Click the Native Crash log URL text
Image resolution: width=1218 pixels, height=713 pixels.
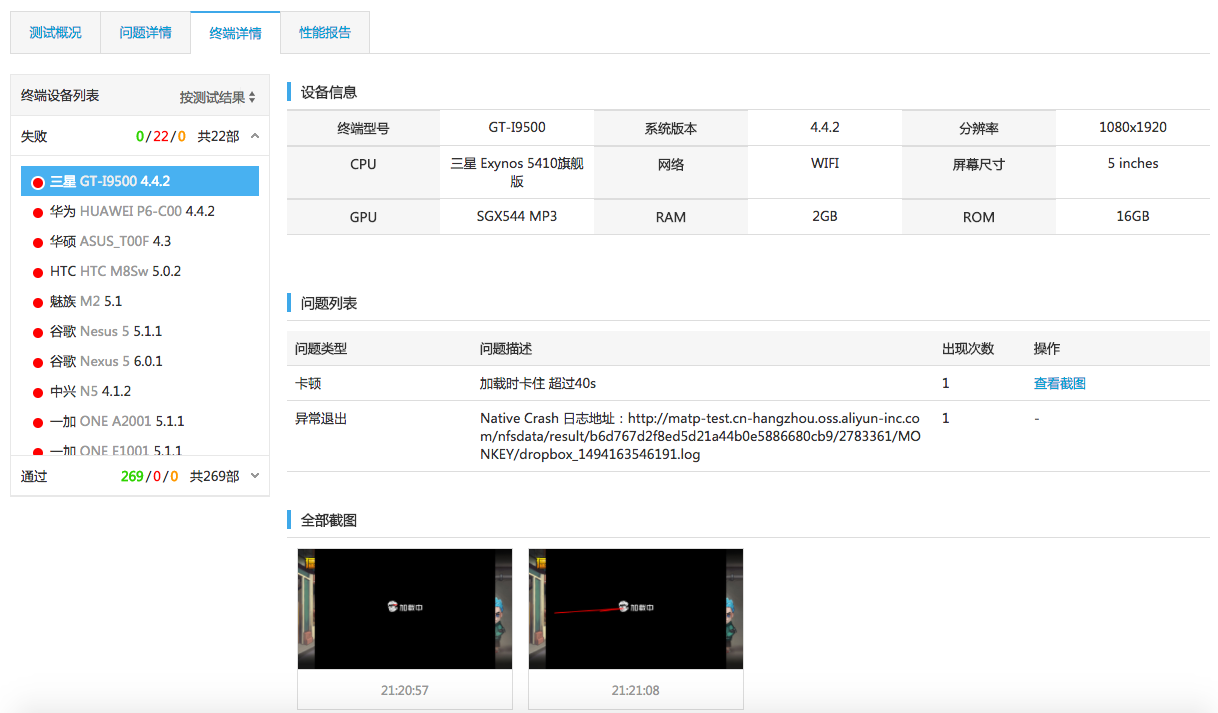700,436
